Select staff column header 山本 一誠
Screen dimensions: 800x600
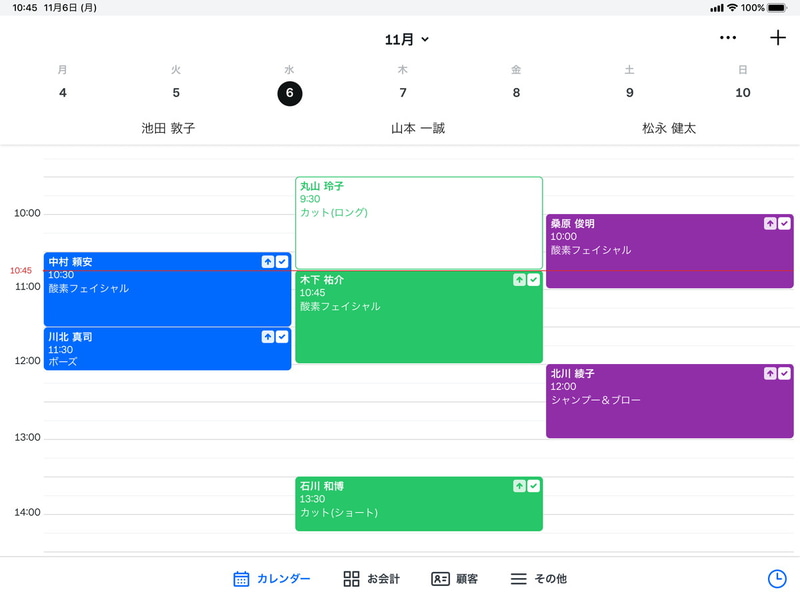(x=418, y=129)
